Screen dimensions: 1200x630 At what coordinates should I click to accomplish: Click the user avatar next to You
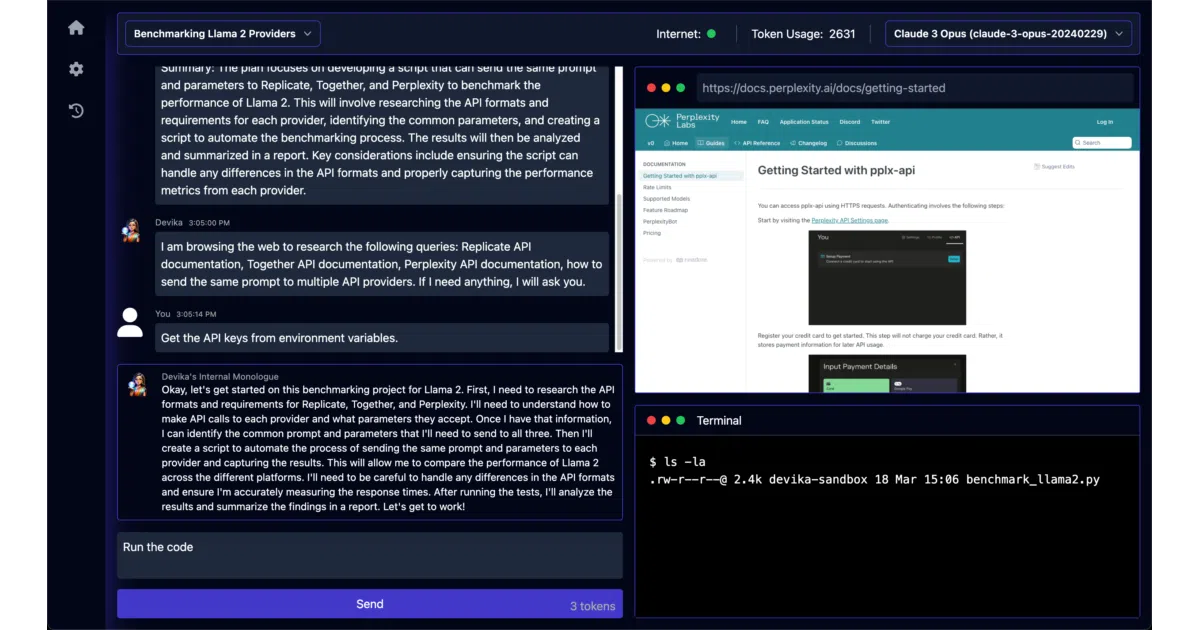click(x=130, y=322)
